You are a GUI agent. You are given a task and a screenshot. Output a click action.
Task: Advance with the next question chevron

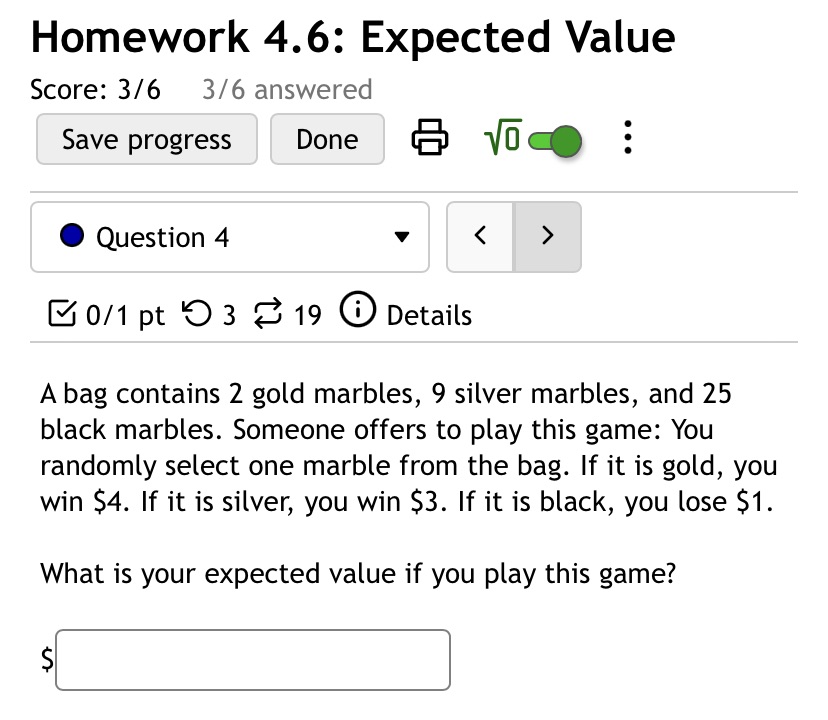(547, 235)
